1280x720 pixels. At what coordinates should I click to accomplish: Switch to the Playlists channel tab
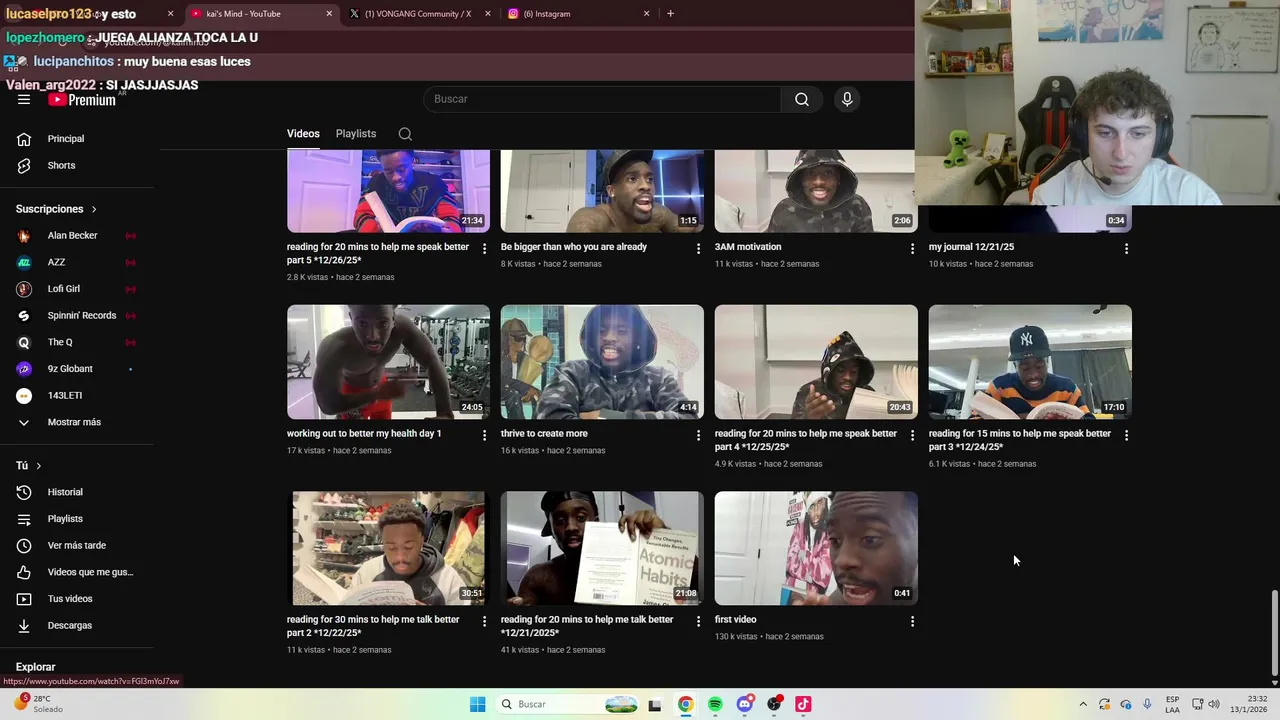click(356, 134)
